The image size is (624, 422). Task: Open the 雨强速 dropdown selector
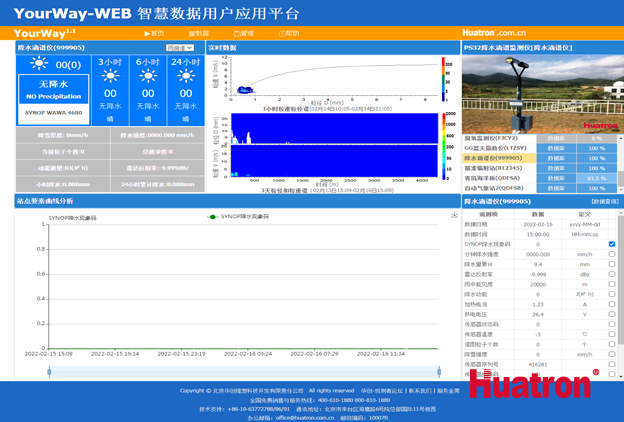(180, 47)
